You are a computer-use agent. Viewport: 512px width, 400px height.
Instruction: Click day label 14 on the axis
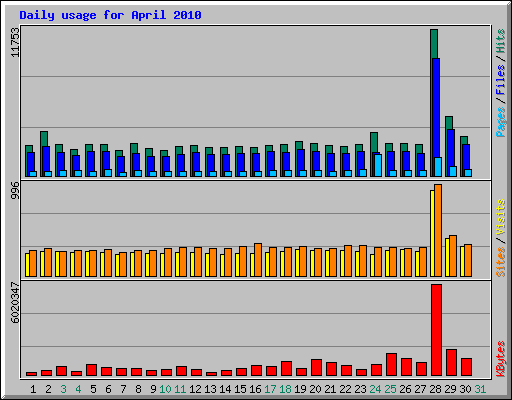point(225,389)
